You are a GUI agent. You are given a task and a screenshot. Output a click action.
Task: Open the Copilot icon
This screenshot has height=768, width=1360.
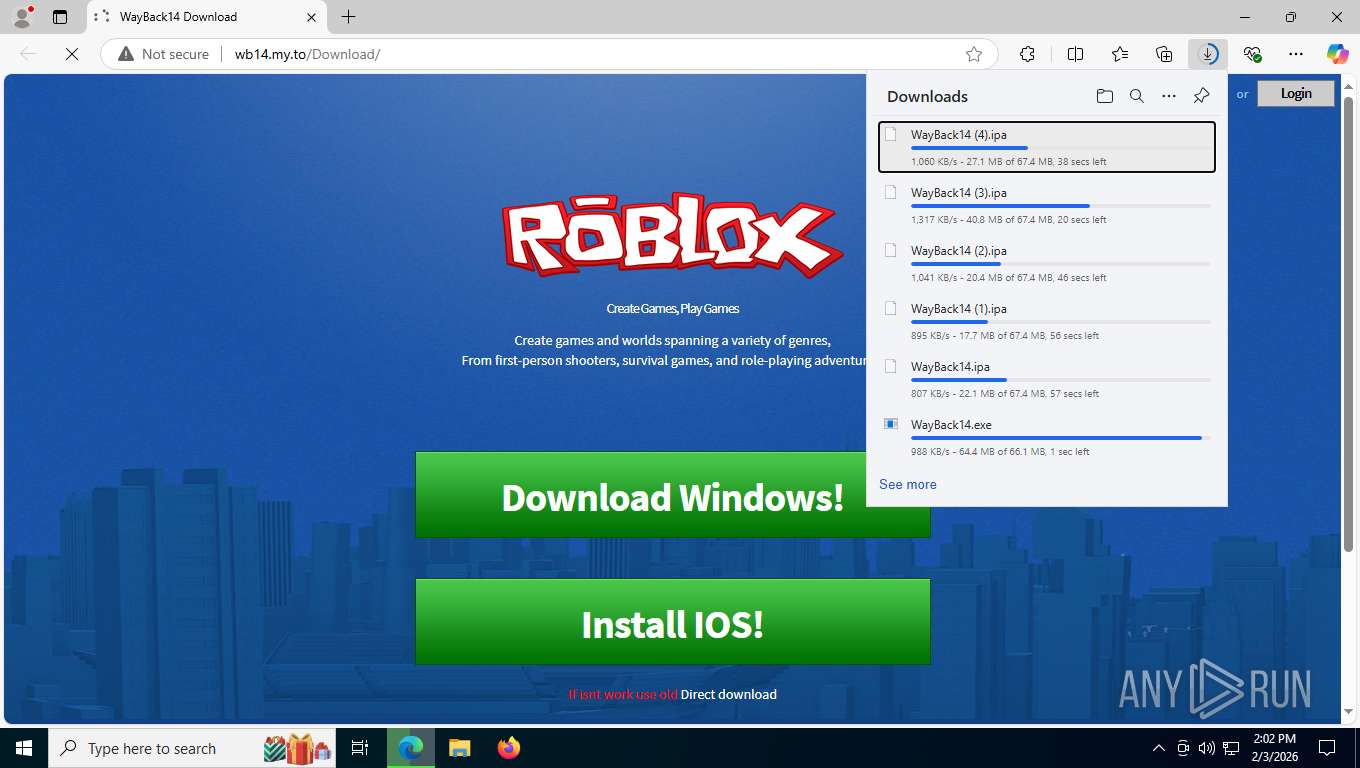(x=1337, y=54)
